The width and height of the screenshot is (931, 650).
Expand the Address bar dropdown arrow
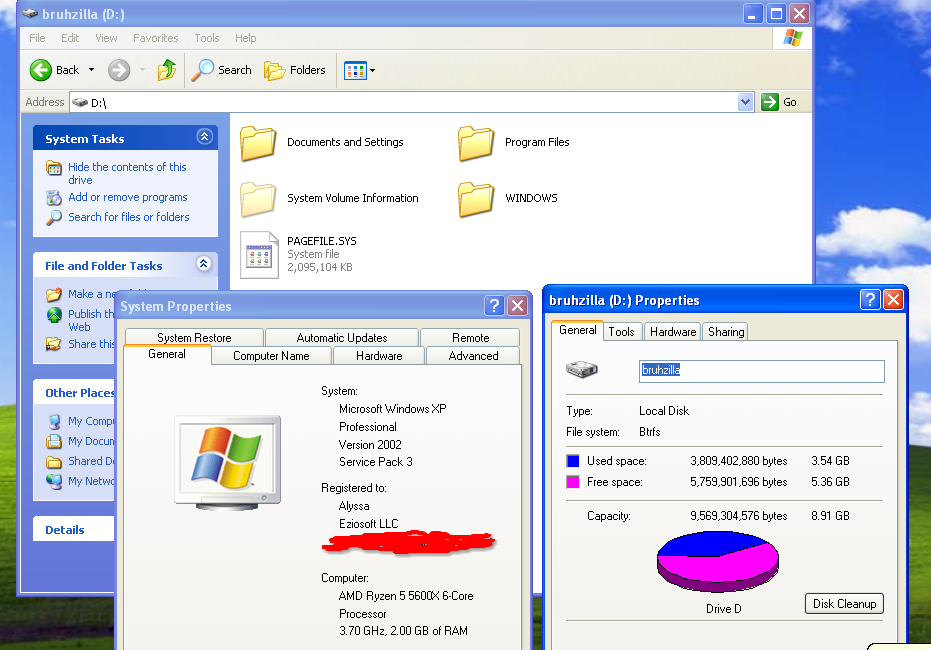[x=745, y=102]
